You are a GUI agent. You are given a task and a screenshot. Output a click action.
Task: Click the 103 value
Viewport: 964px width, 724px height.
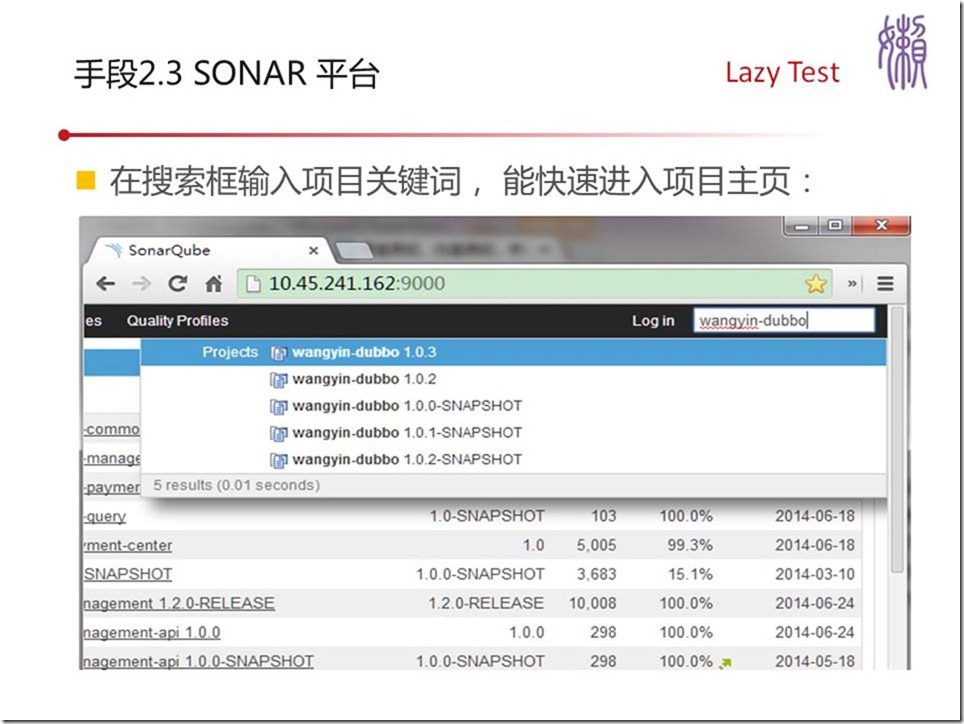tap(604, 516)
